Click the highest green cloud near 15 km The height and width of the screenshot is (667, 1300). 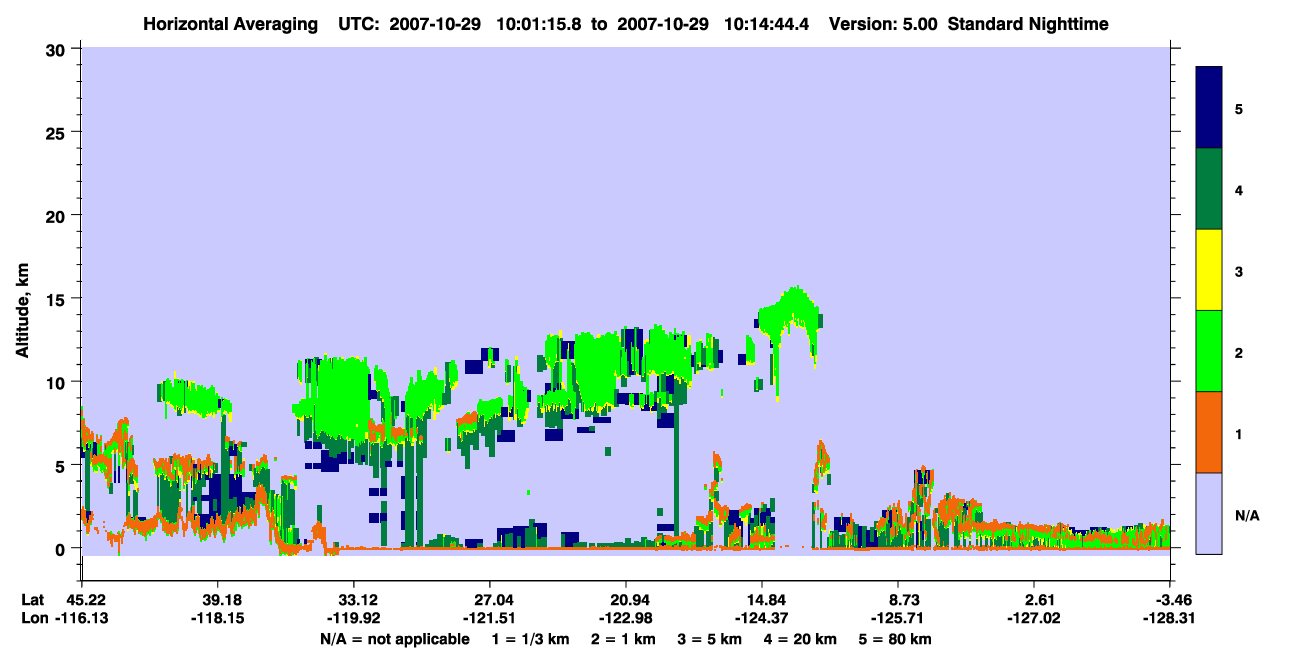point(790,312)
